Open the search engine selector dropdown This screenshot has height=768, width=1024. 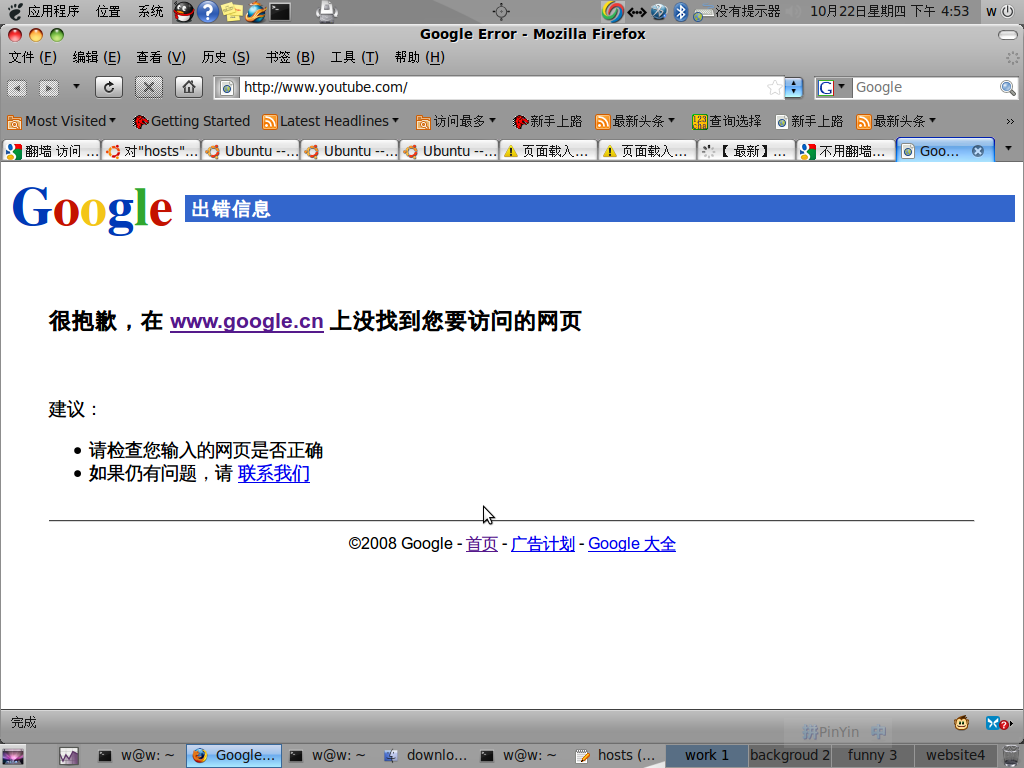coord(833,88)
